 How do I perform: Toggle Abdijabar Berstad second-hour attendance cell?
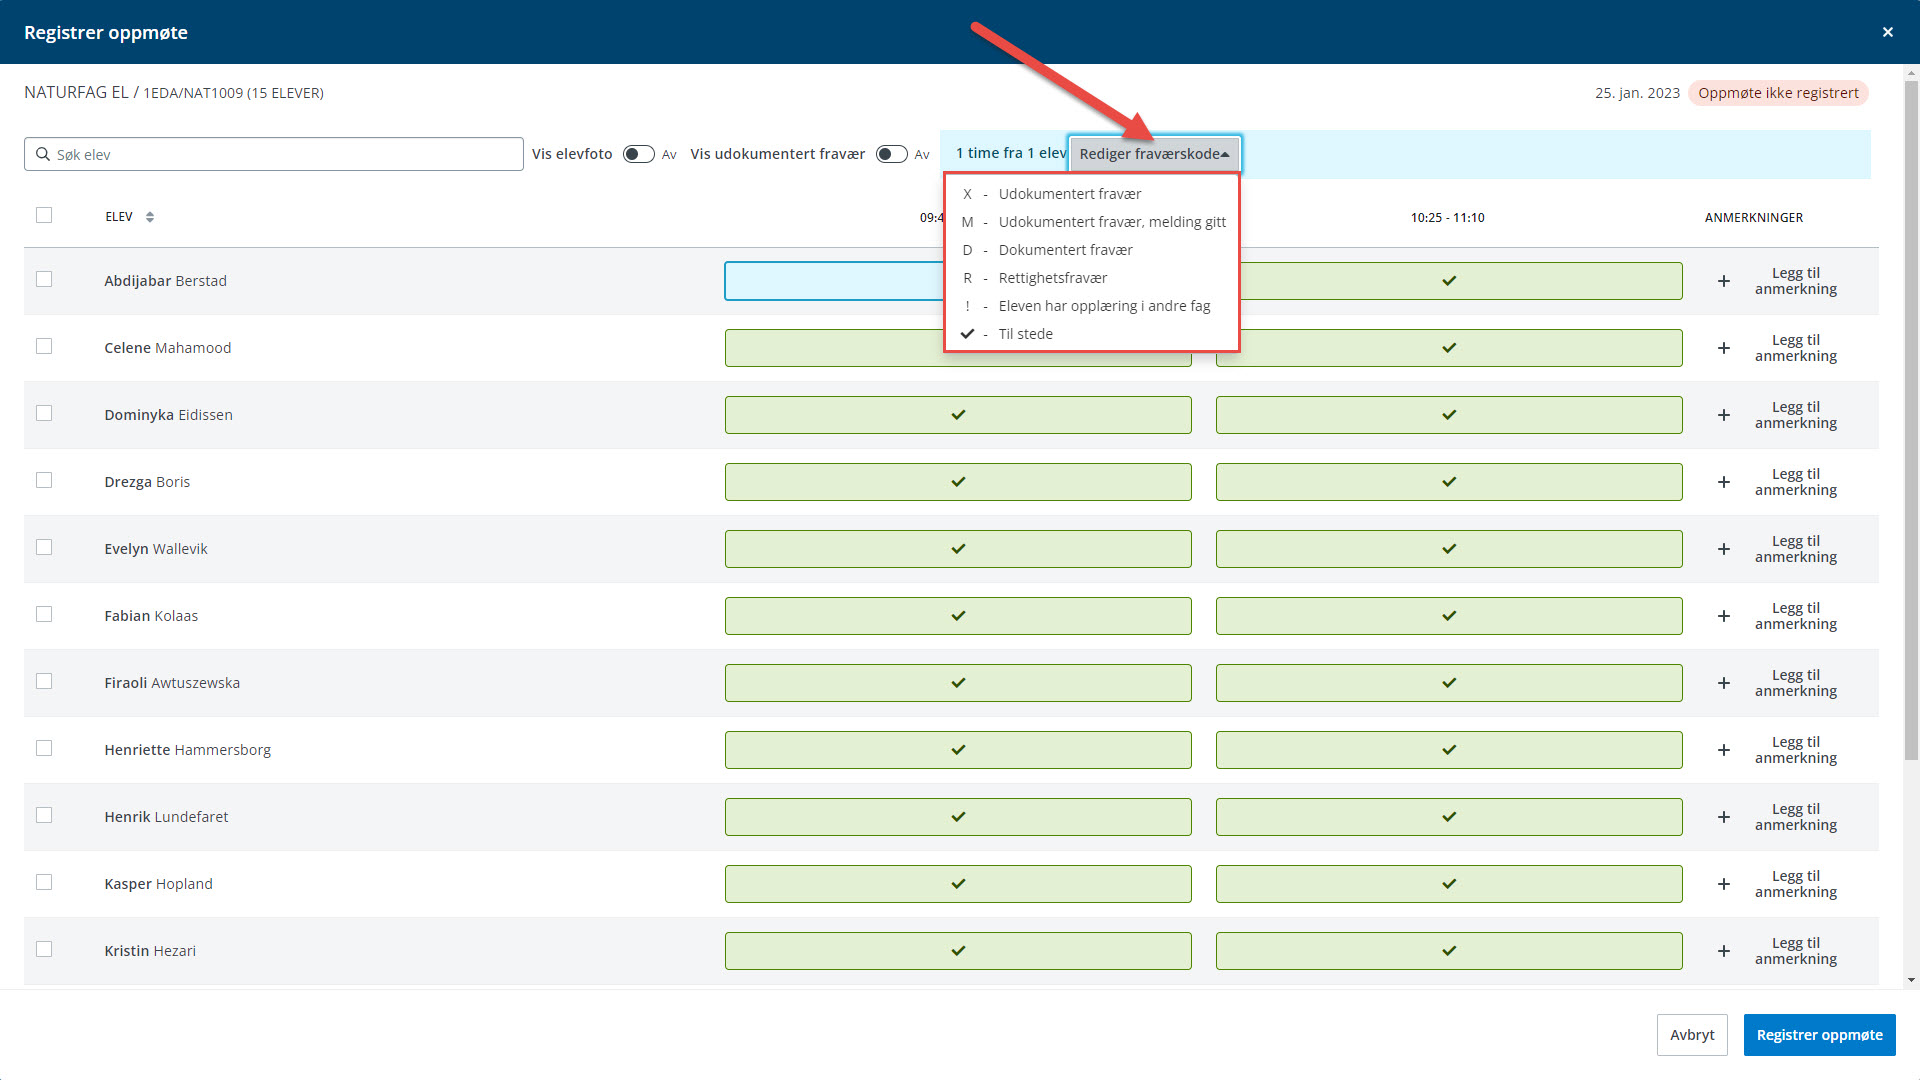coord(1461,281)
